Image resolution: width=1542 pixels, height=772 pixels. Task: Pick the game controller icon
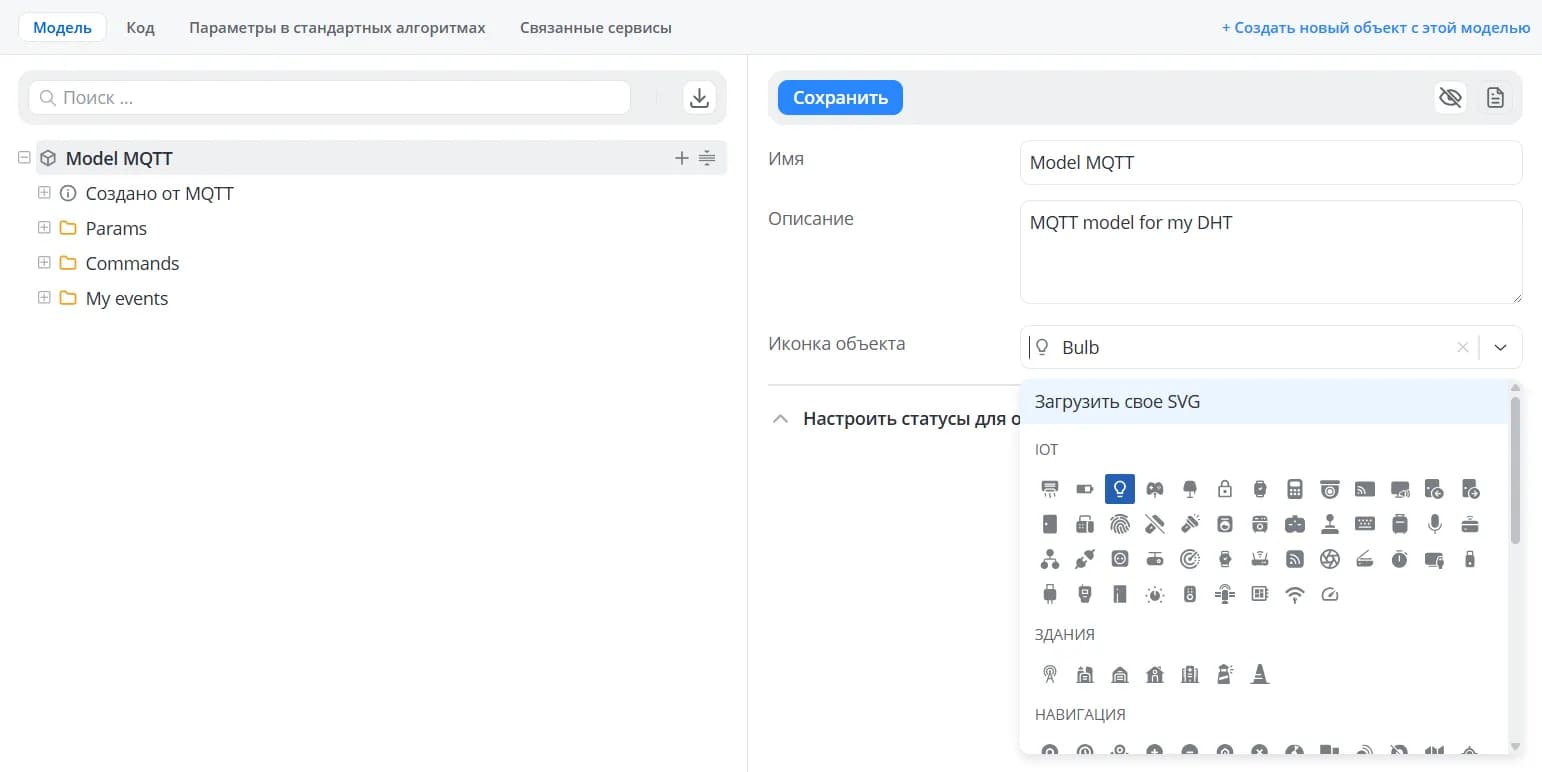[x=1155, y=489]
